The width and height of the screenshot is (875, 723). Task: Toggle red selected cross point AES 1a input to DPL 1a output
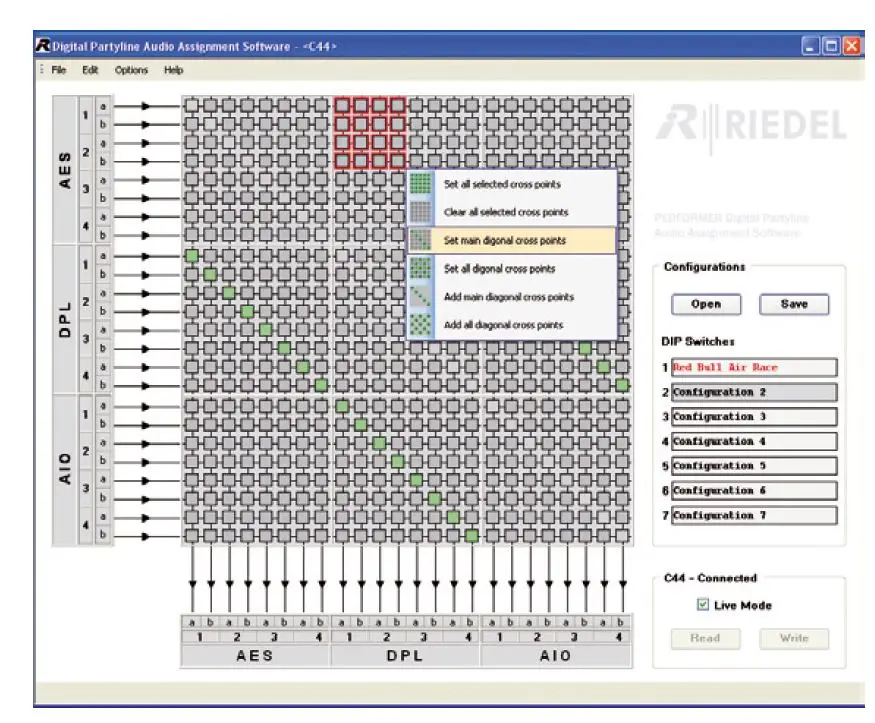[x=342, y=105]
